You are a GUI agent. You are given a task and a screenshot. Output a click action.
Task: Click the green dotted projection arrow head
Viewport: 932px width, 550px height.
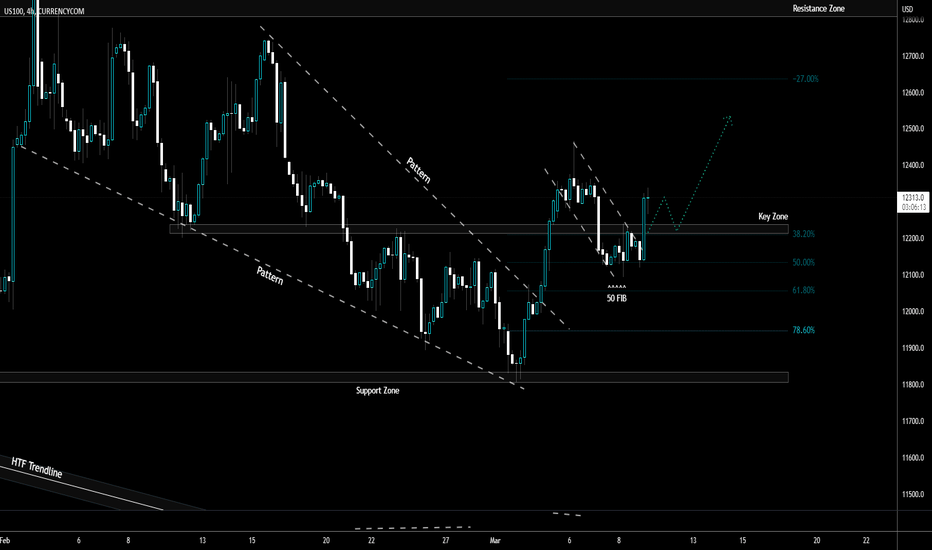pyautogui.click(x=728, y=120)
